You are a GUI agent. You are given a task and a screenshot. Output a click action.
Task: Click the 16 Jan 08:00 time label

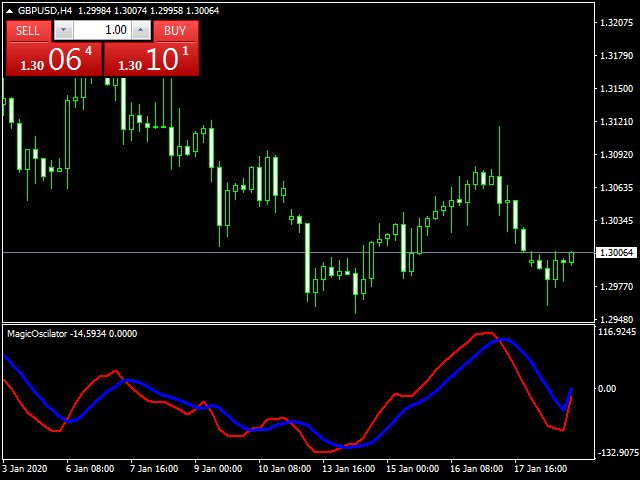[x=476, y=469]
